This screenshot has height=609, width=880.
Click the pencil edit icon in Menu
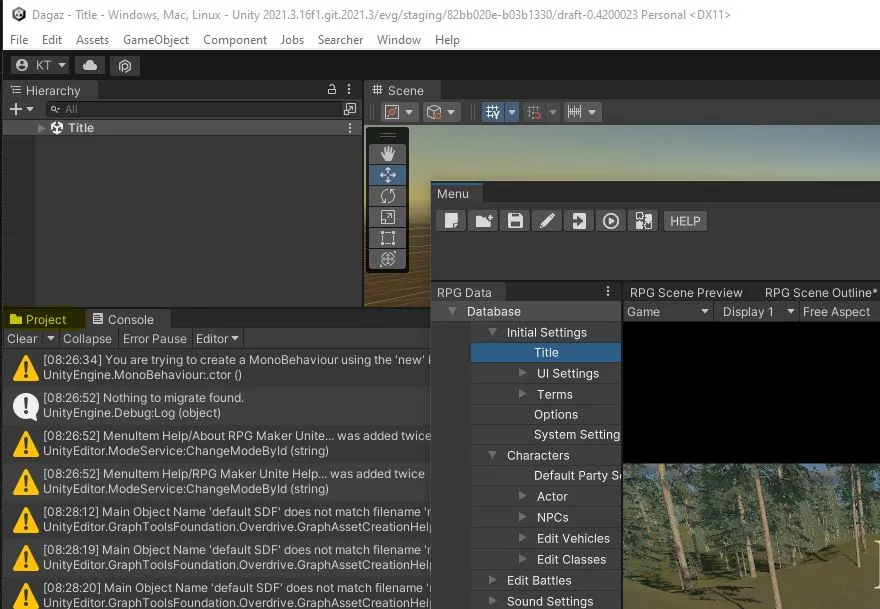point(547,221)
